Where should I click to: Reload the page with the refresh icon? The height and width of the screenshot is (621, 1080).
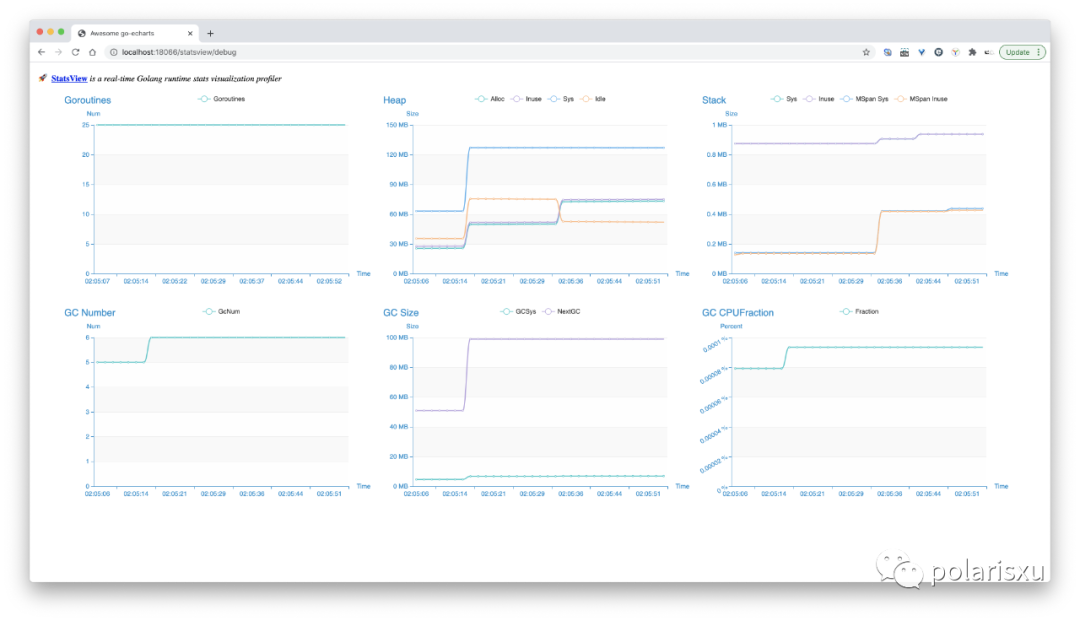point(76,52)
